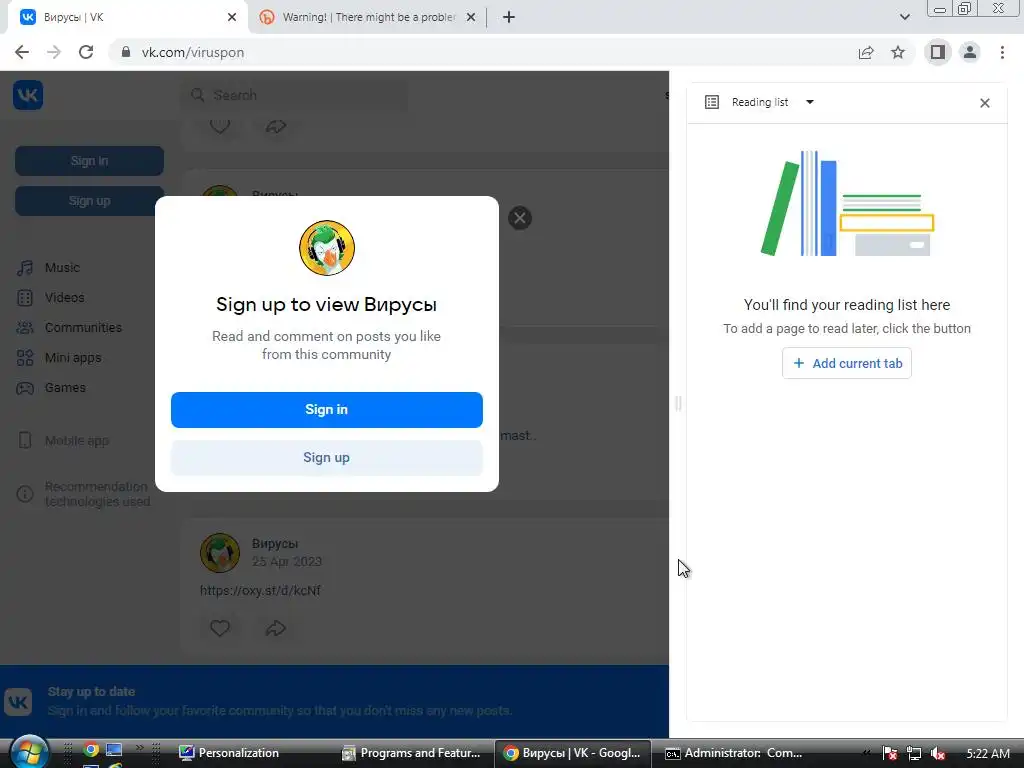Click the lock icon in the address bar
Viewport: 1024px width, 768px height.
[x=126, y=52]
